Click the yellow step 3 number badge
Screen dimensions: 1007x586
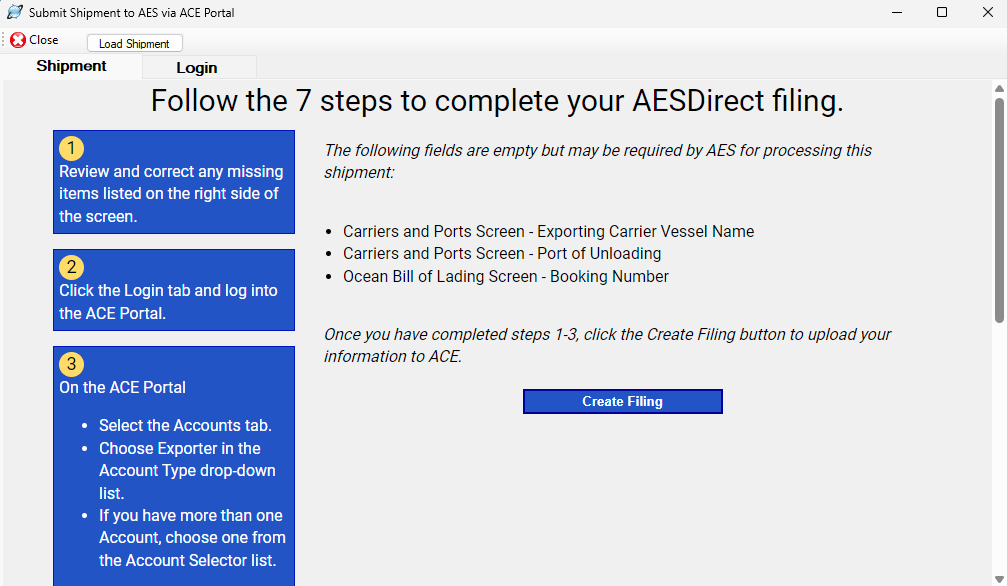[x=71, y=364]
